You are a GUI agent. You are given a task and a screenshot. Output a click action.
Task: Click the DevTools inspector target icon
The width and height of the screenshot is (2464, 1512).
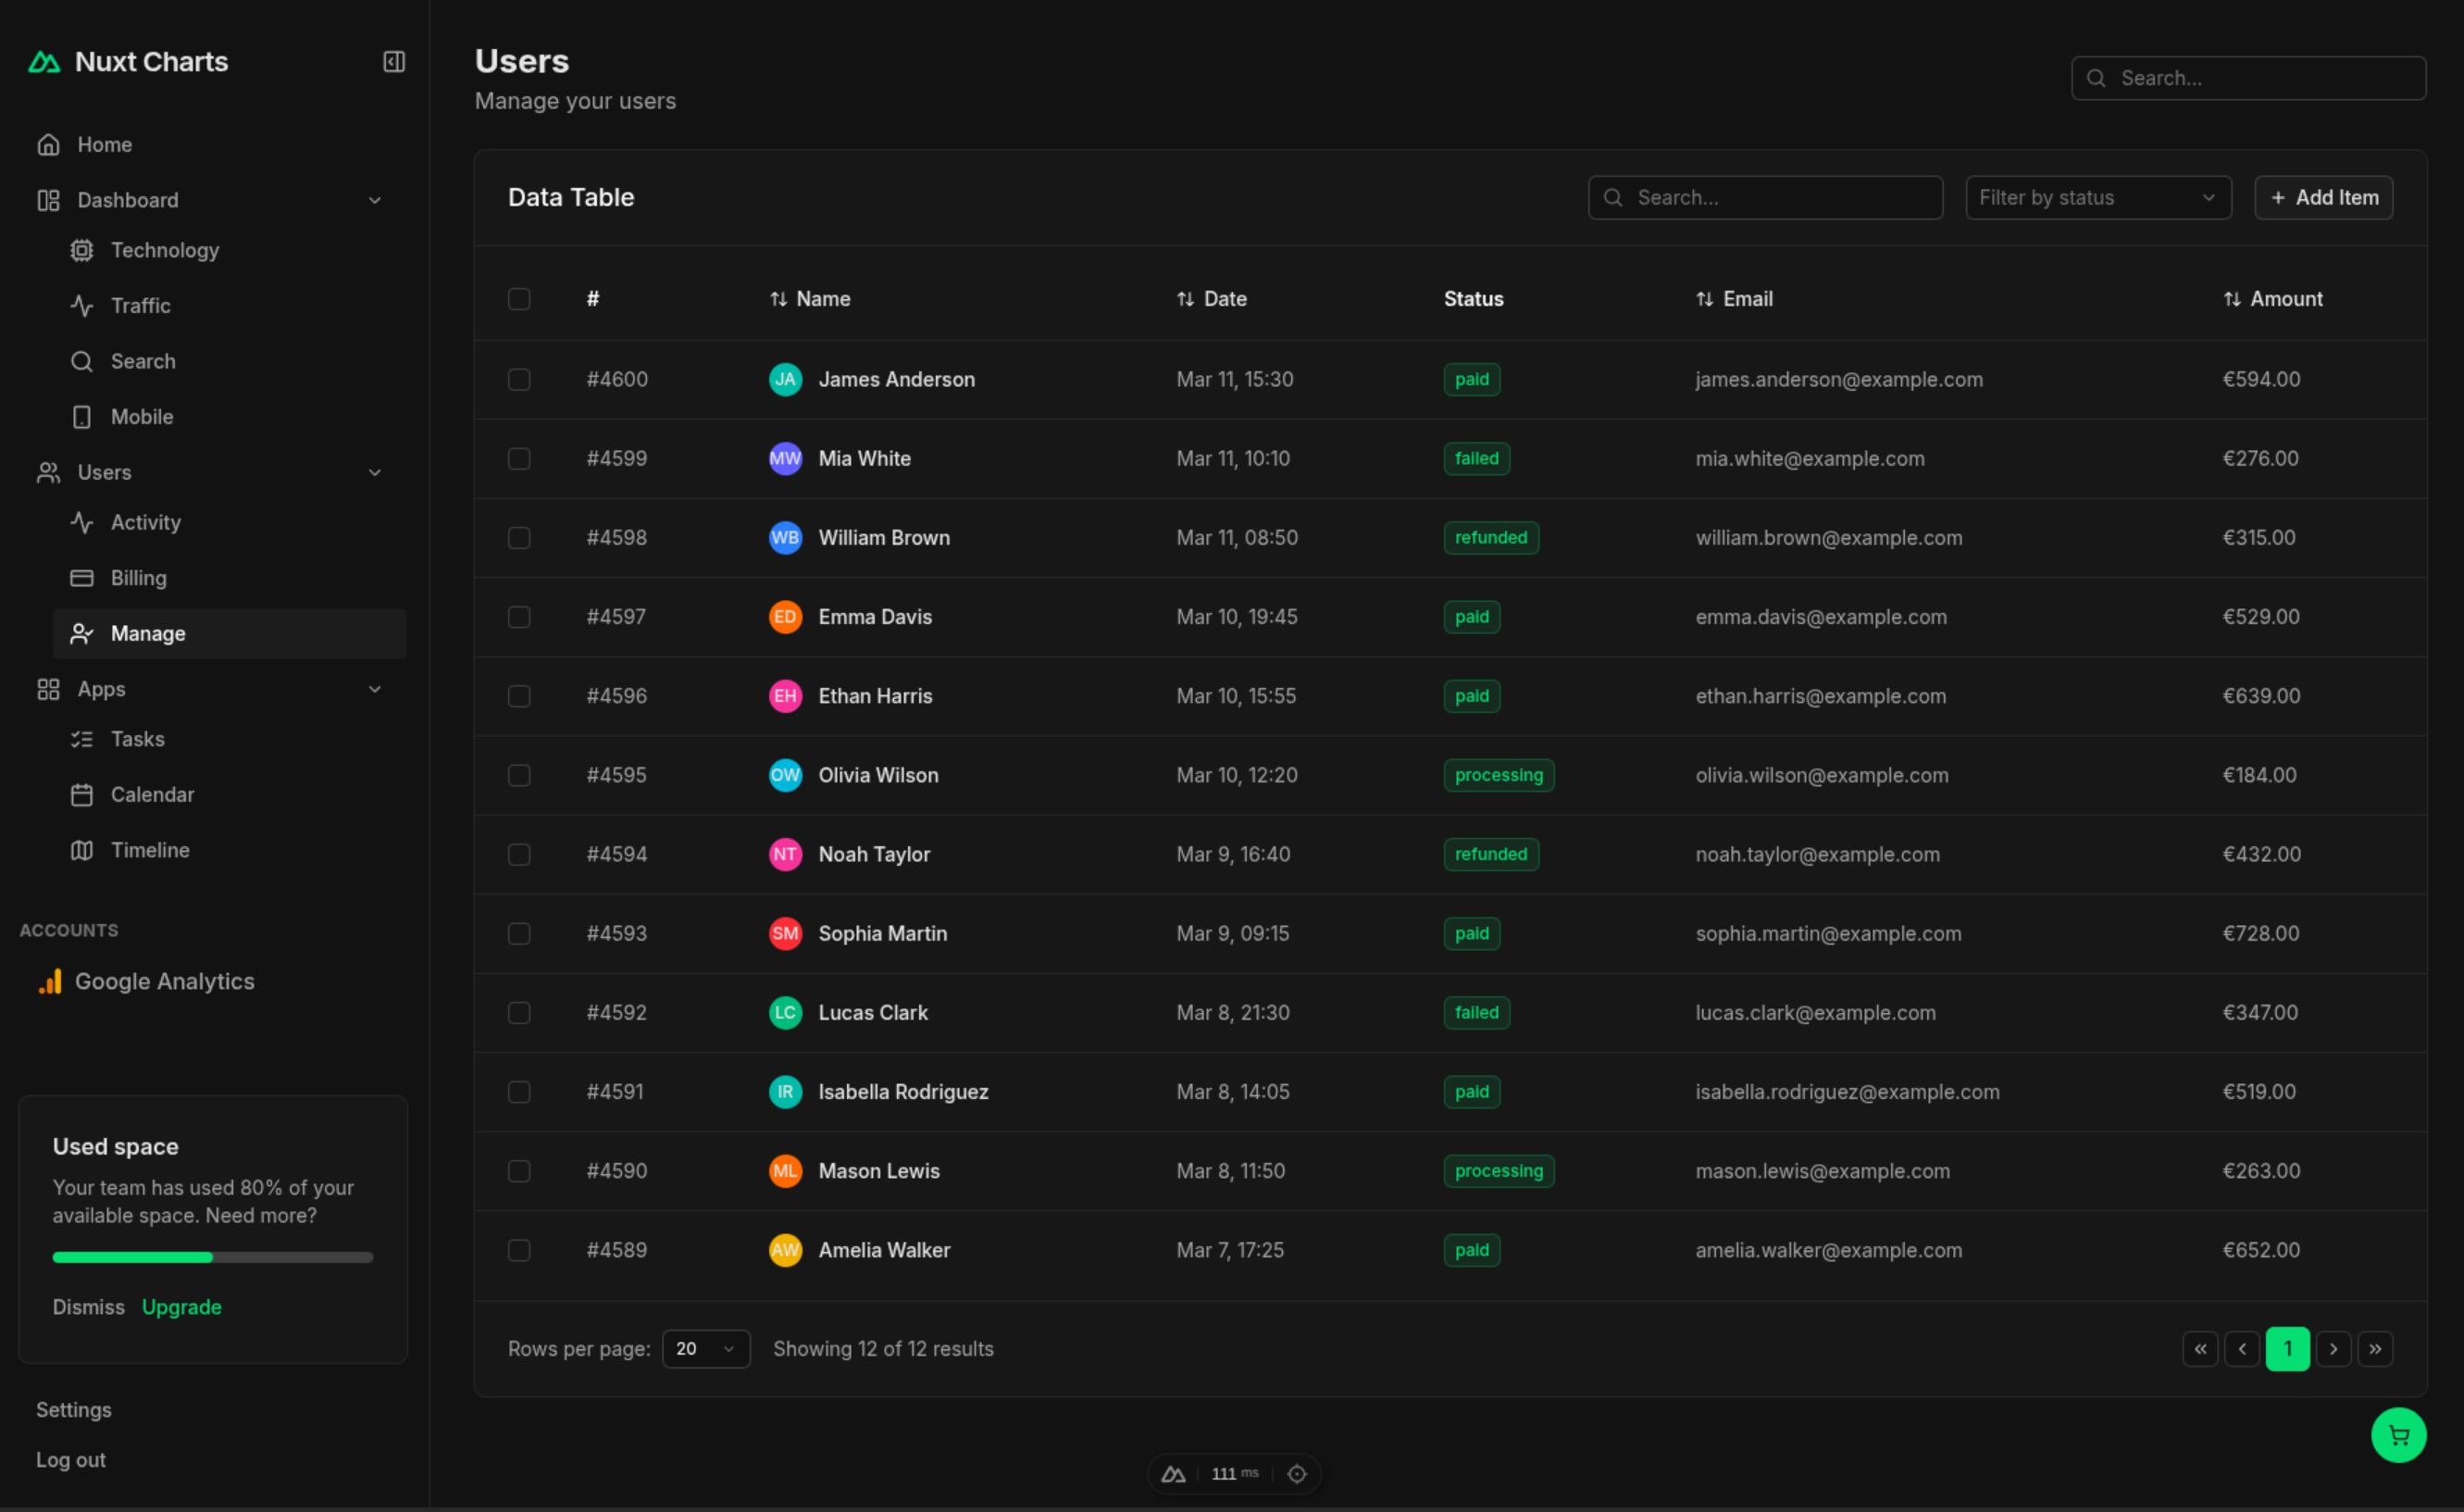coord(1297,1474)
